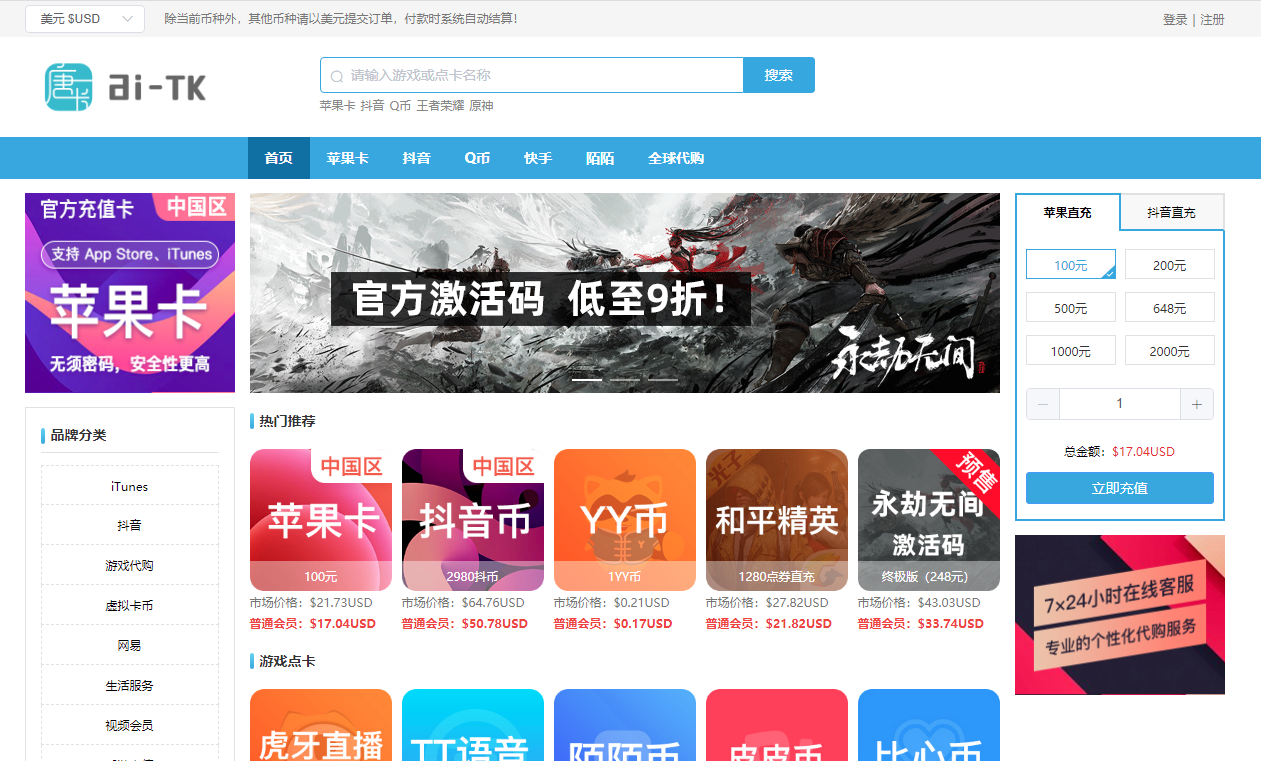Open 快手 in the navigation bar
The image size is (1261, 761).
point(538,158)
